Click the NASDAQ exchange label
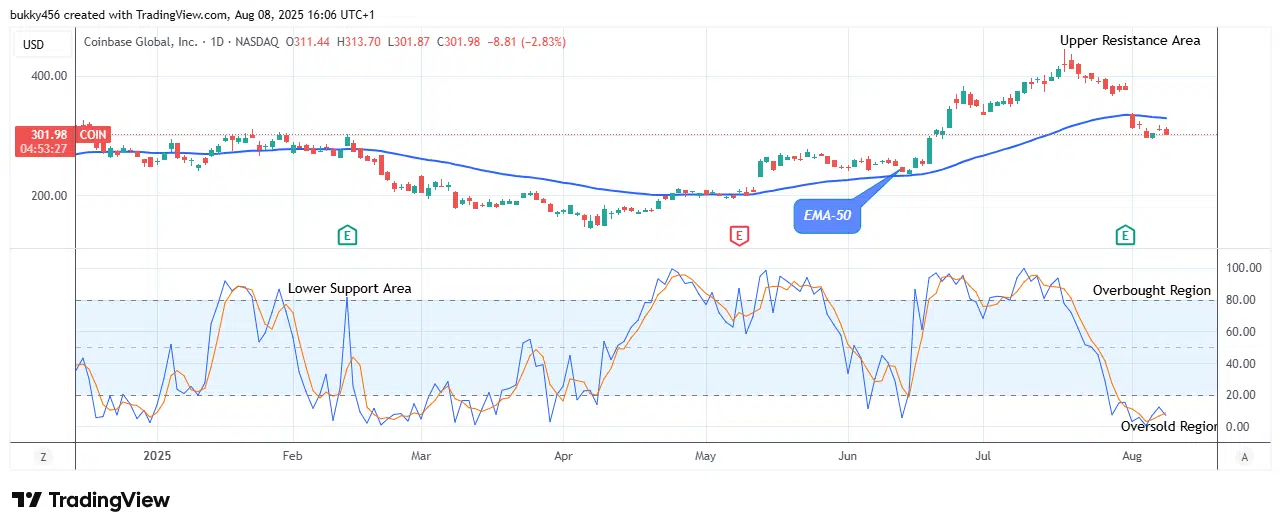This screenshot has height=530, width=1281. click(257, 43)
